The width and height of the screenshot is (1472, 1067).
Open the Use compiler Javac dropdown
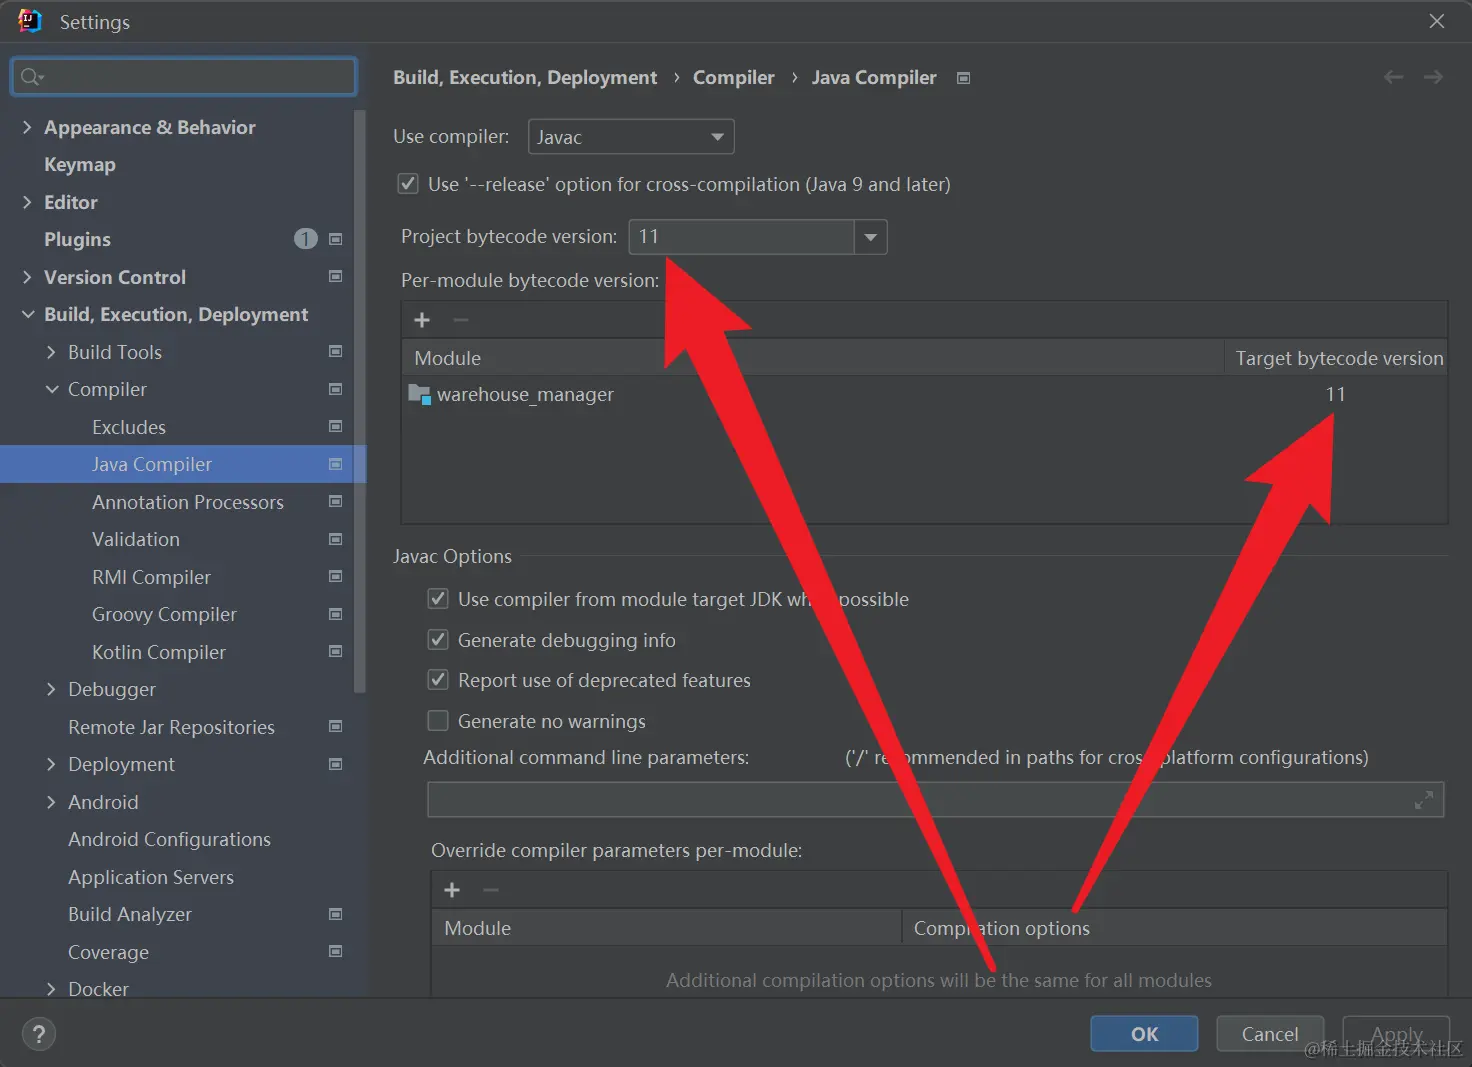click(x=631, y=137)
